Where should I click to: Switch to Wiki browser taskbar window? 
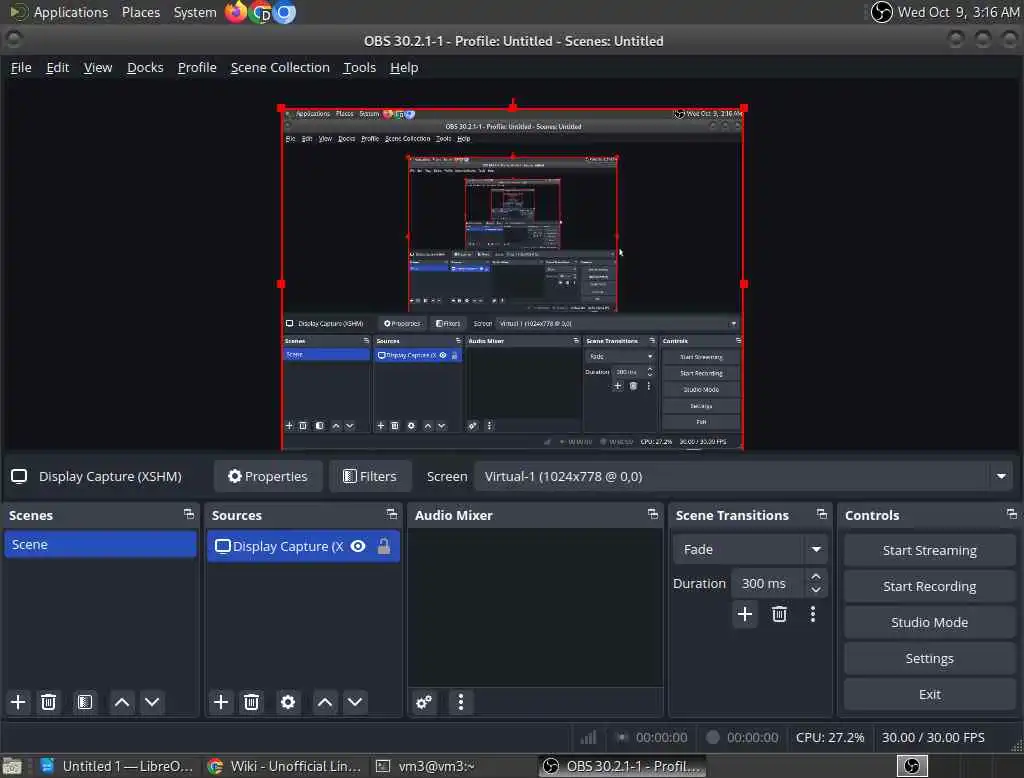(x=285, y=766)
